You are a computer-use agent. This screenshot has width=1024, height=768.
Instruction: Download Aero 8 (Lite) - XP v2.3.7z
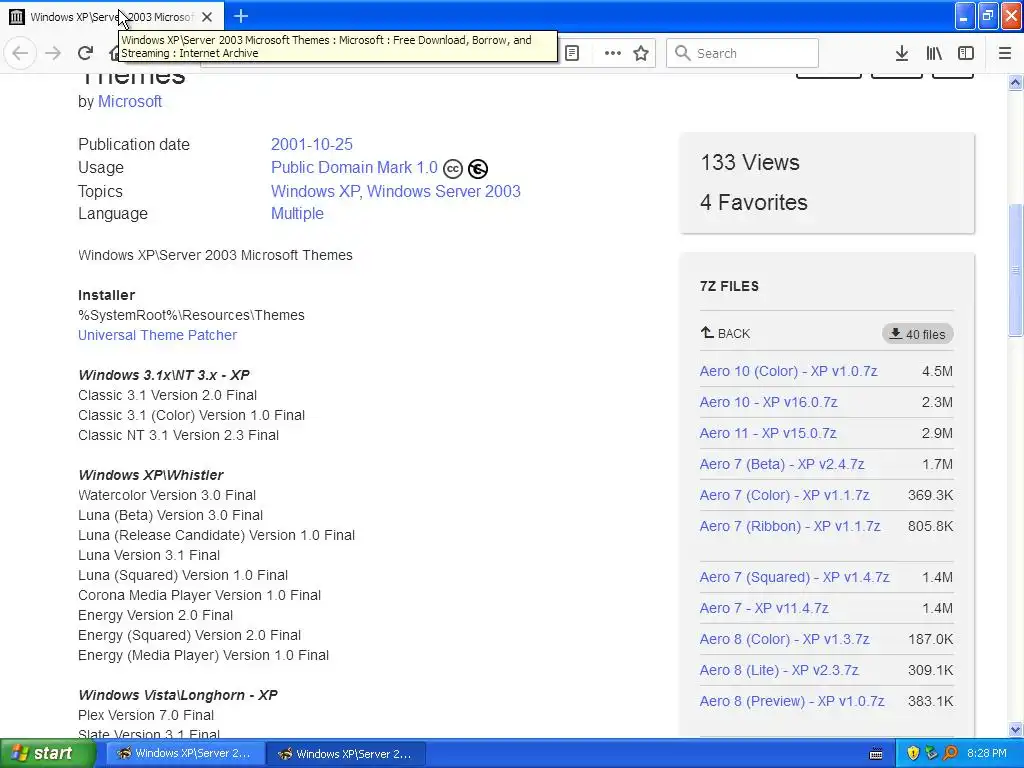coord(779,670)
